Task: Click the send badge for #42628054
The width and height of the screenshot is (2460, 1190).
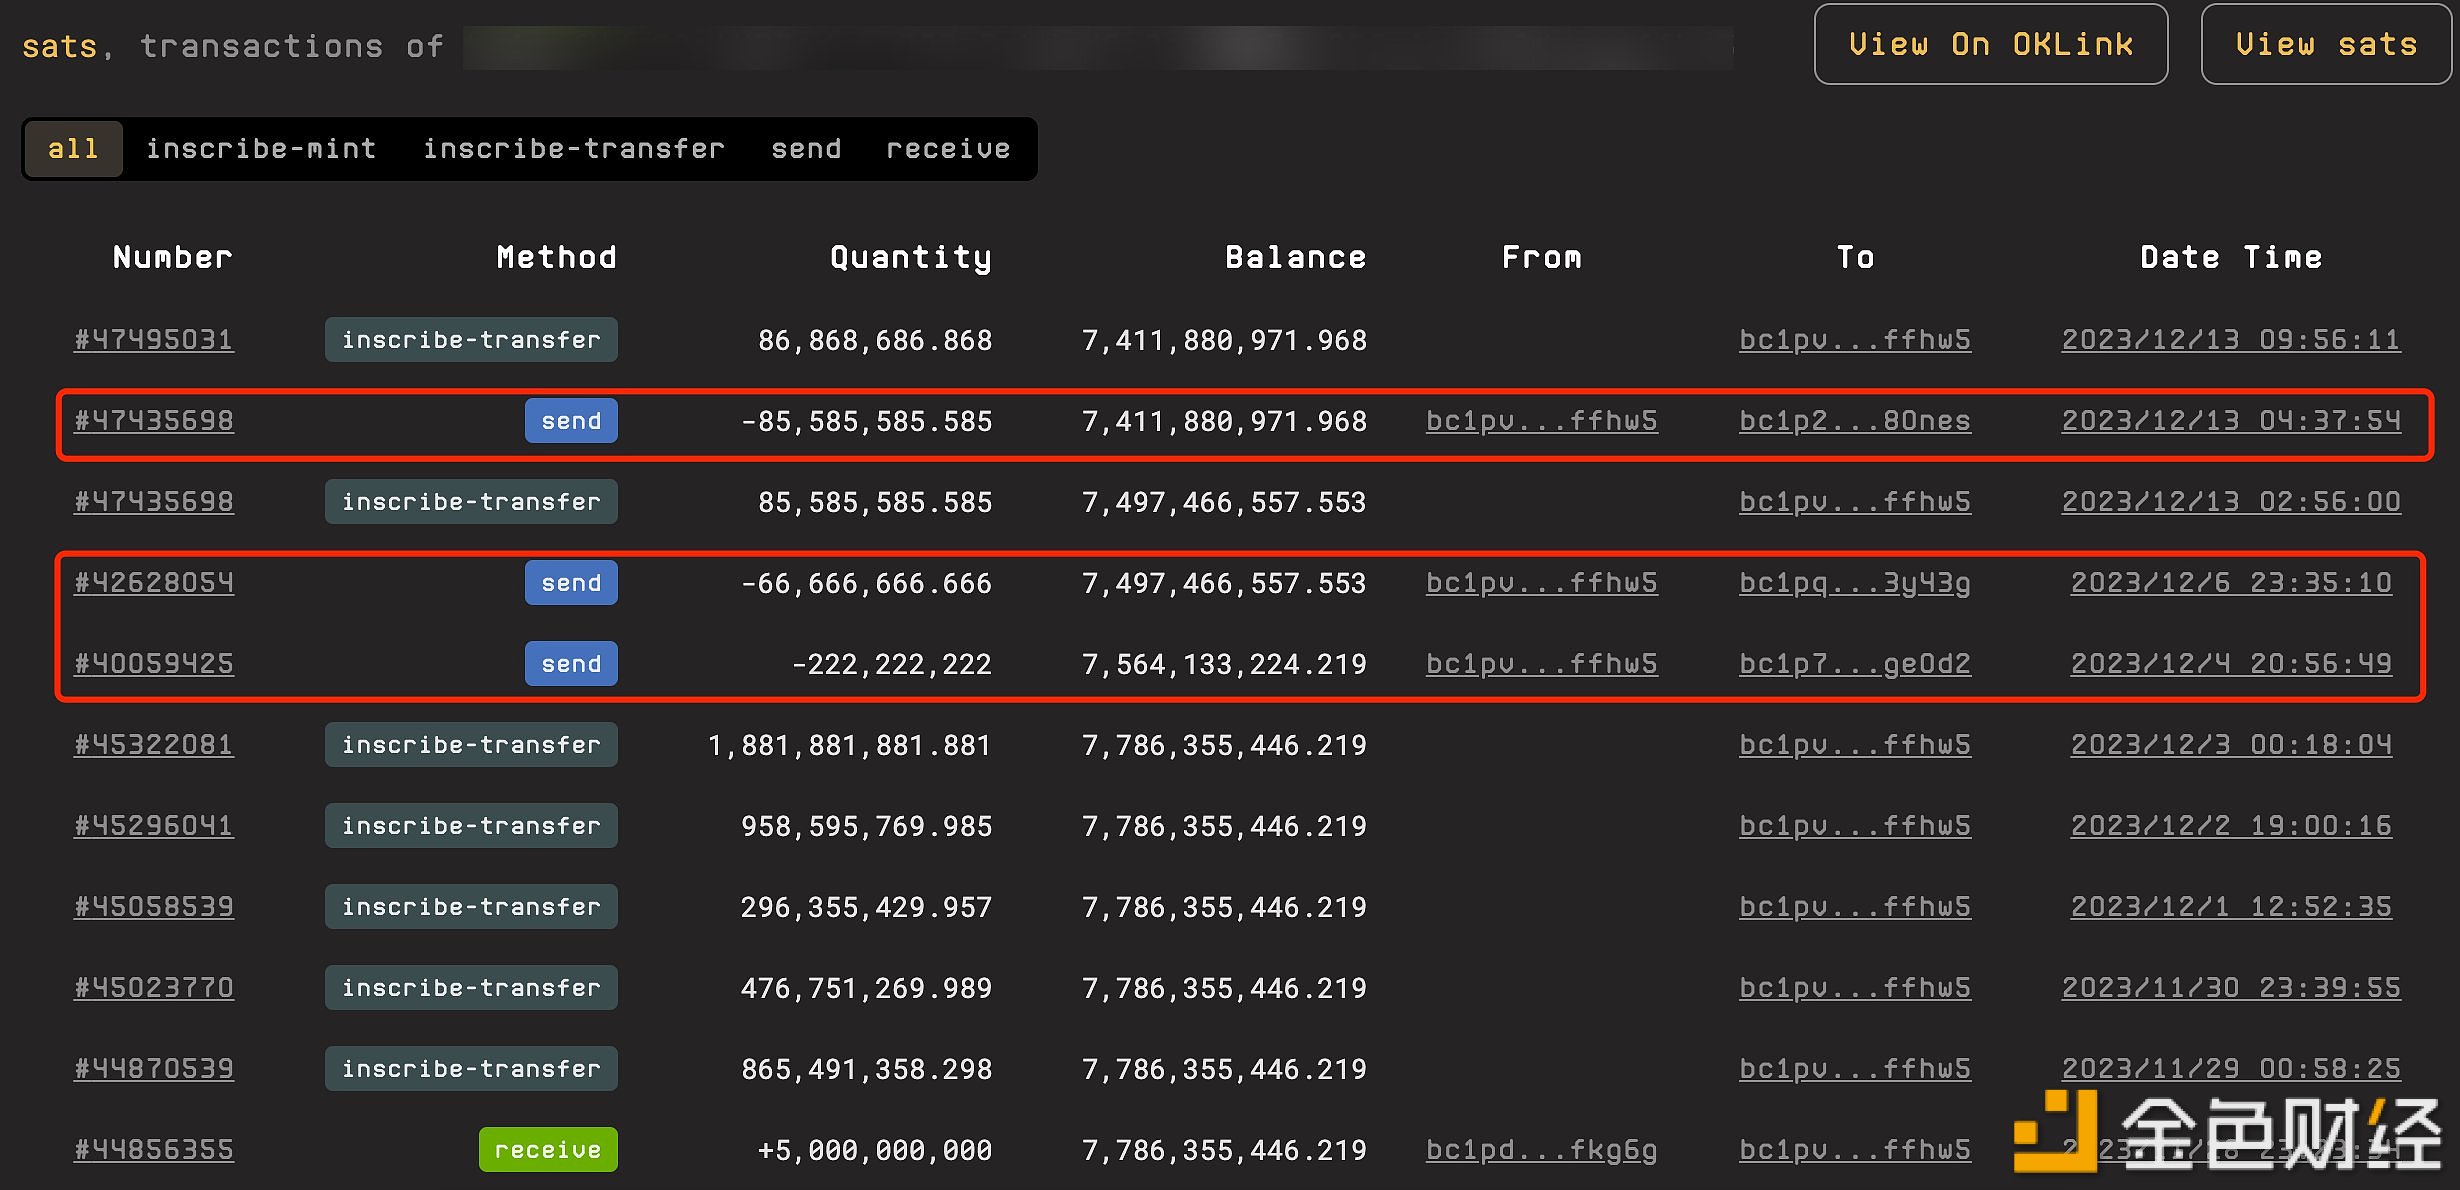Action: (x=571, y=583)
